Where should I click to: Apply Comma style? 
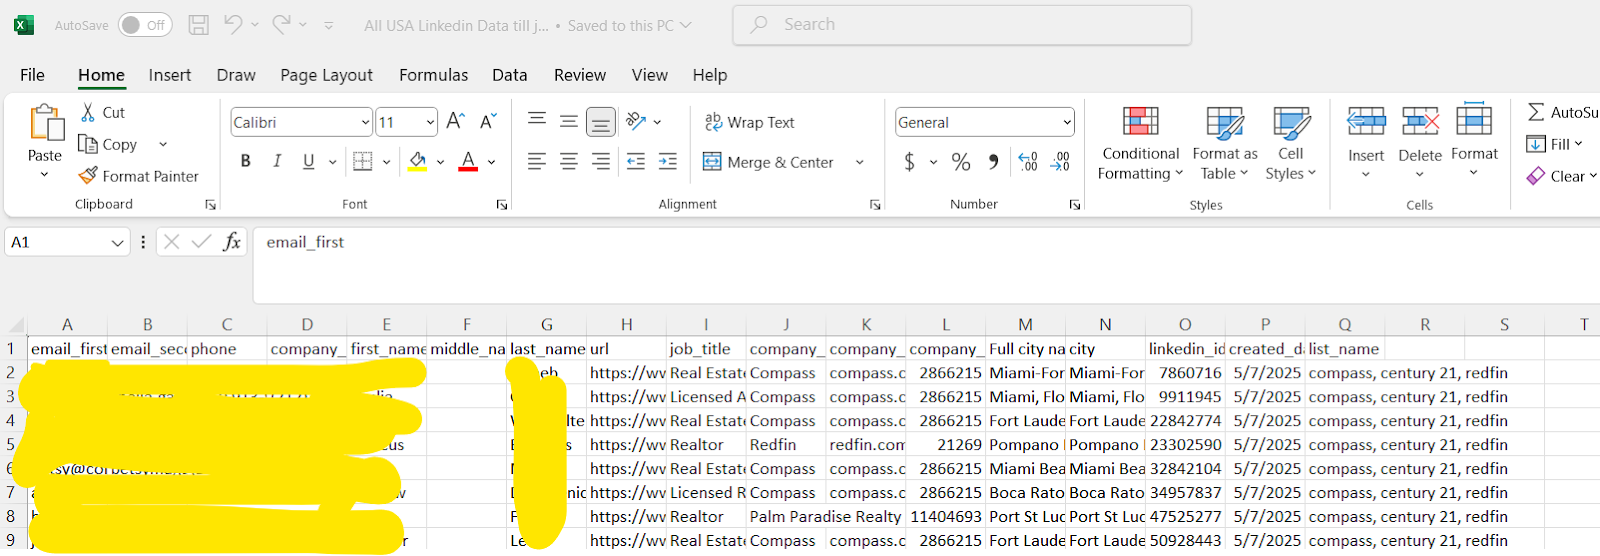click(993, 161)
